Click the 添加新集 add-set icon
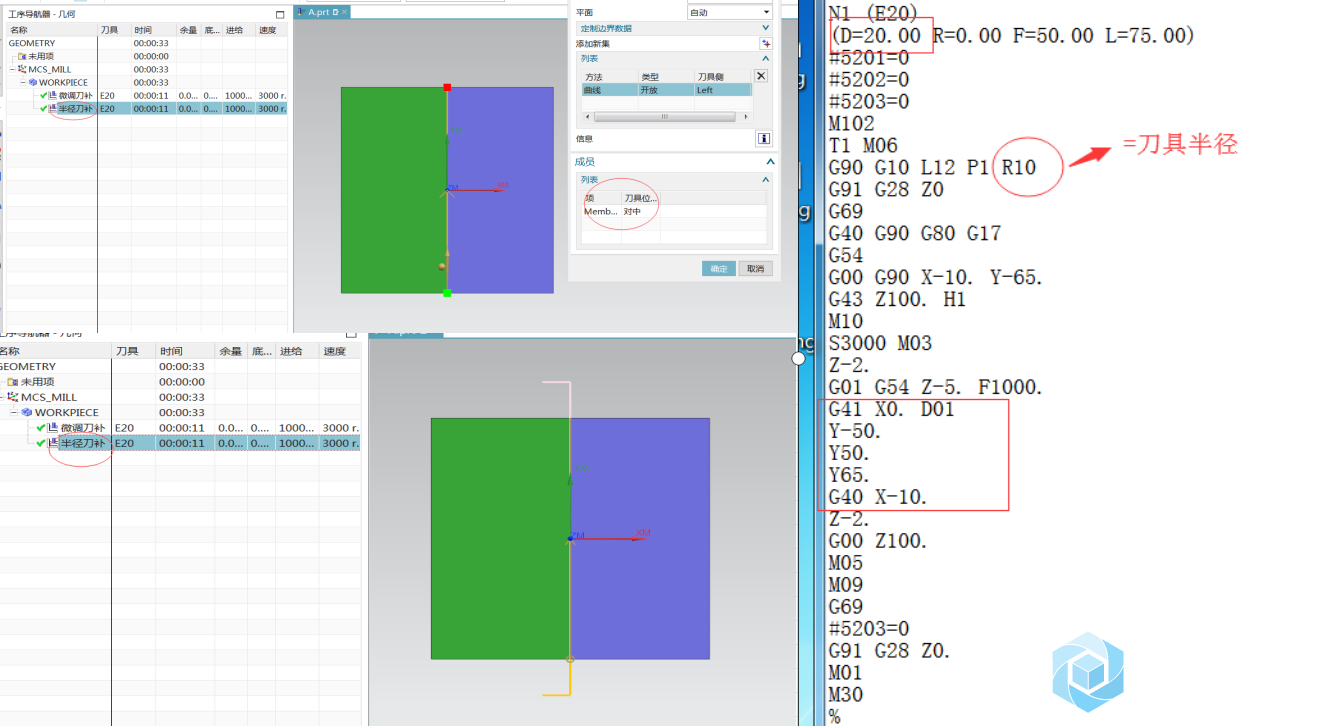This screenshot has width=1335, height=726. coord(765,44)
